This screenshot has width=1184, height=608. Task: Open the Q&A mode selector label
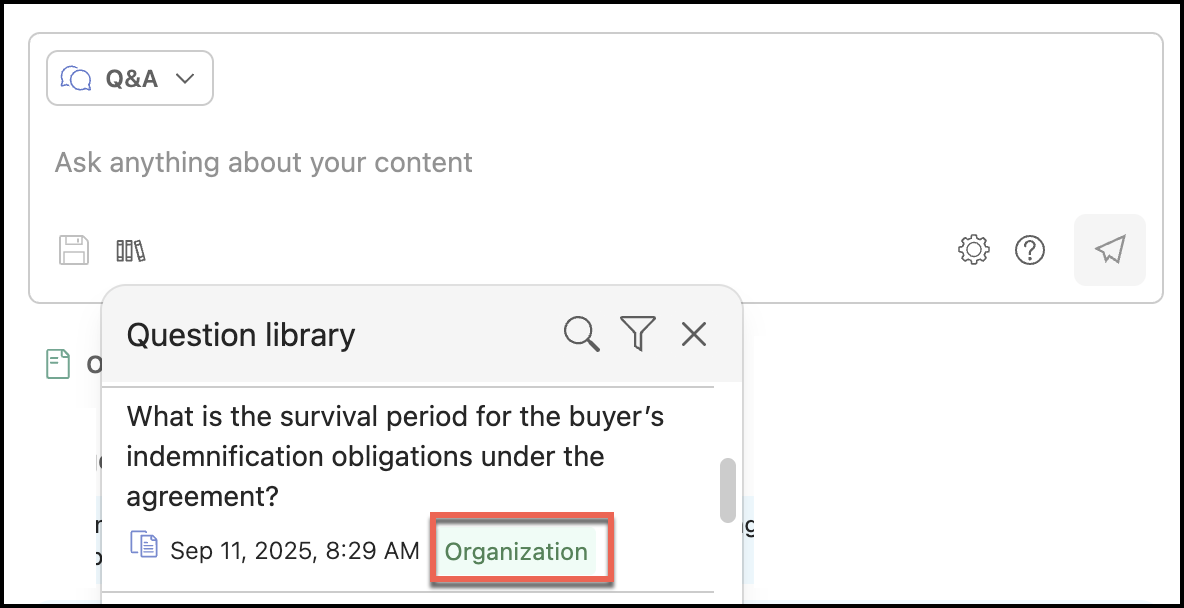pyautogui.click(x=132, y=78)
